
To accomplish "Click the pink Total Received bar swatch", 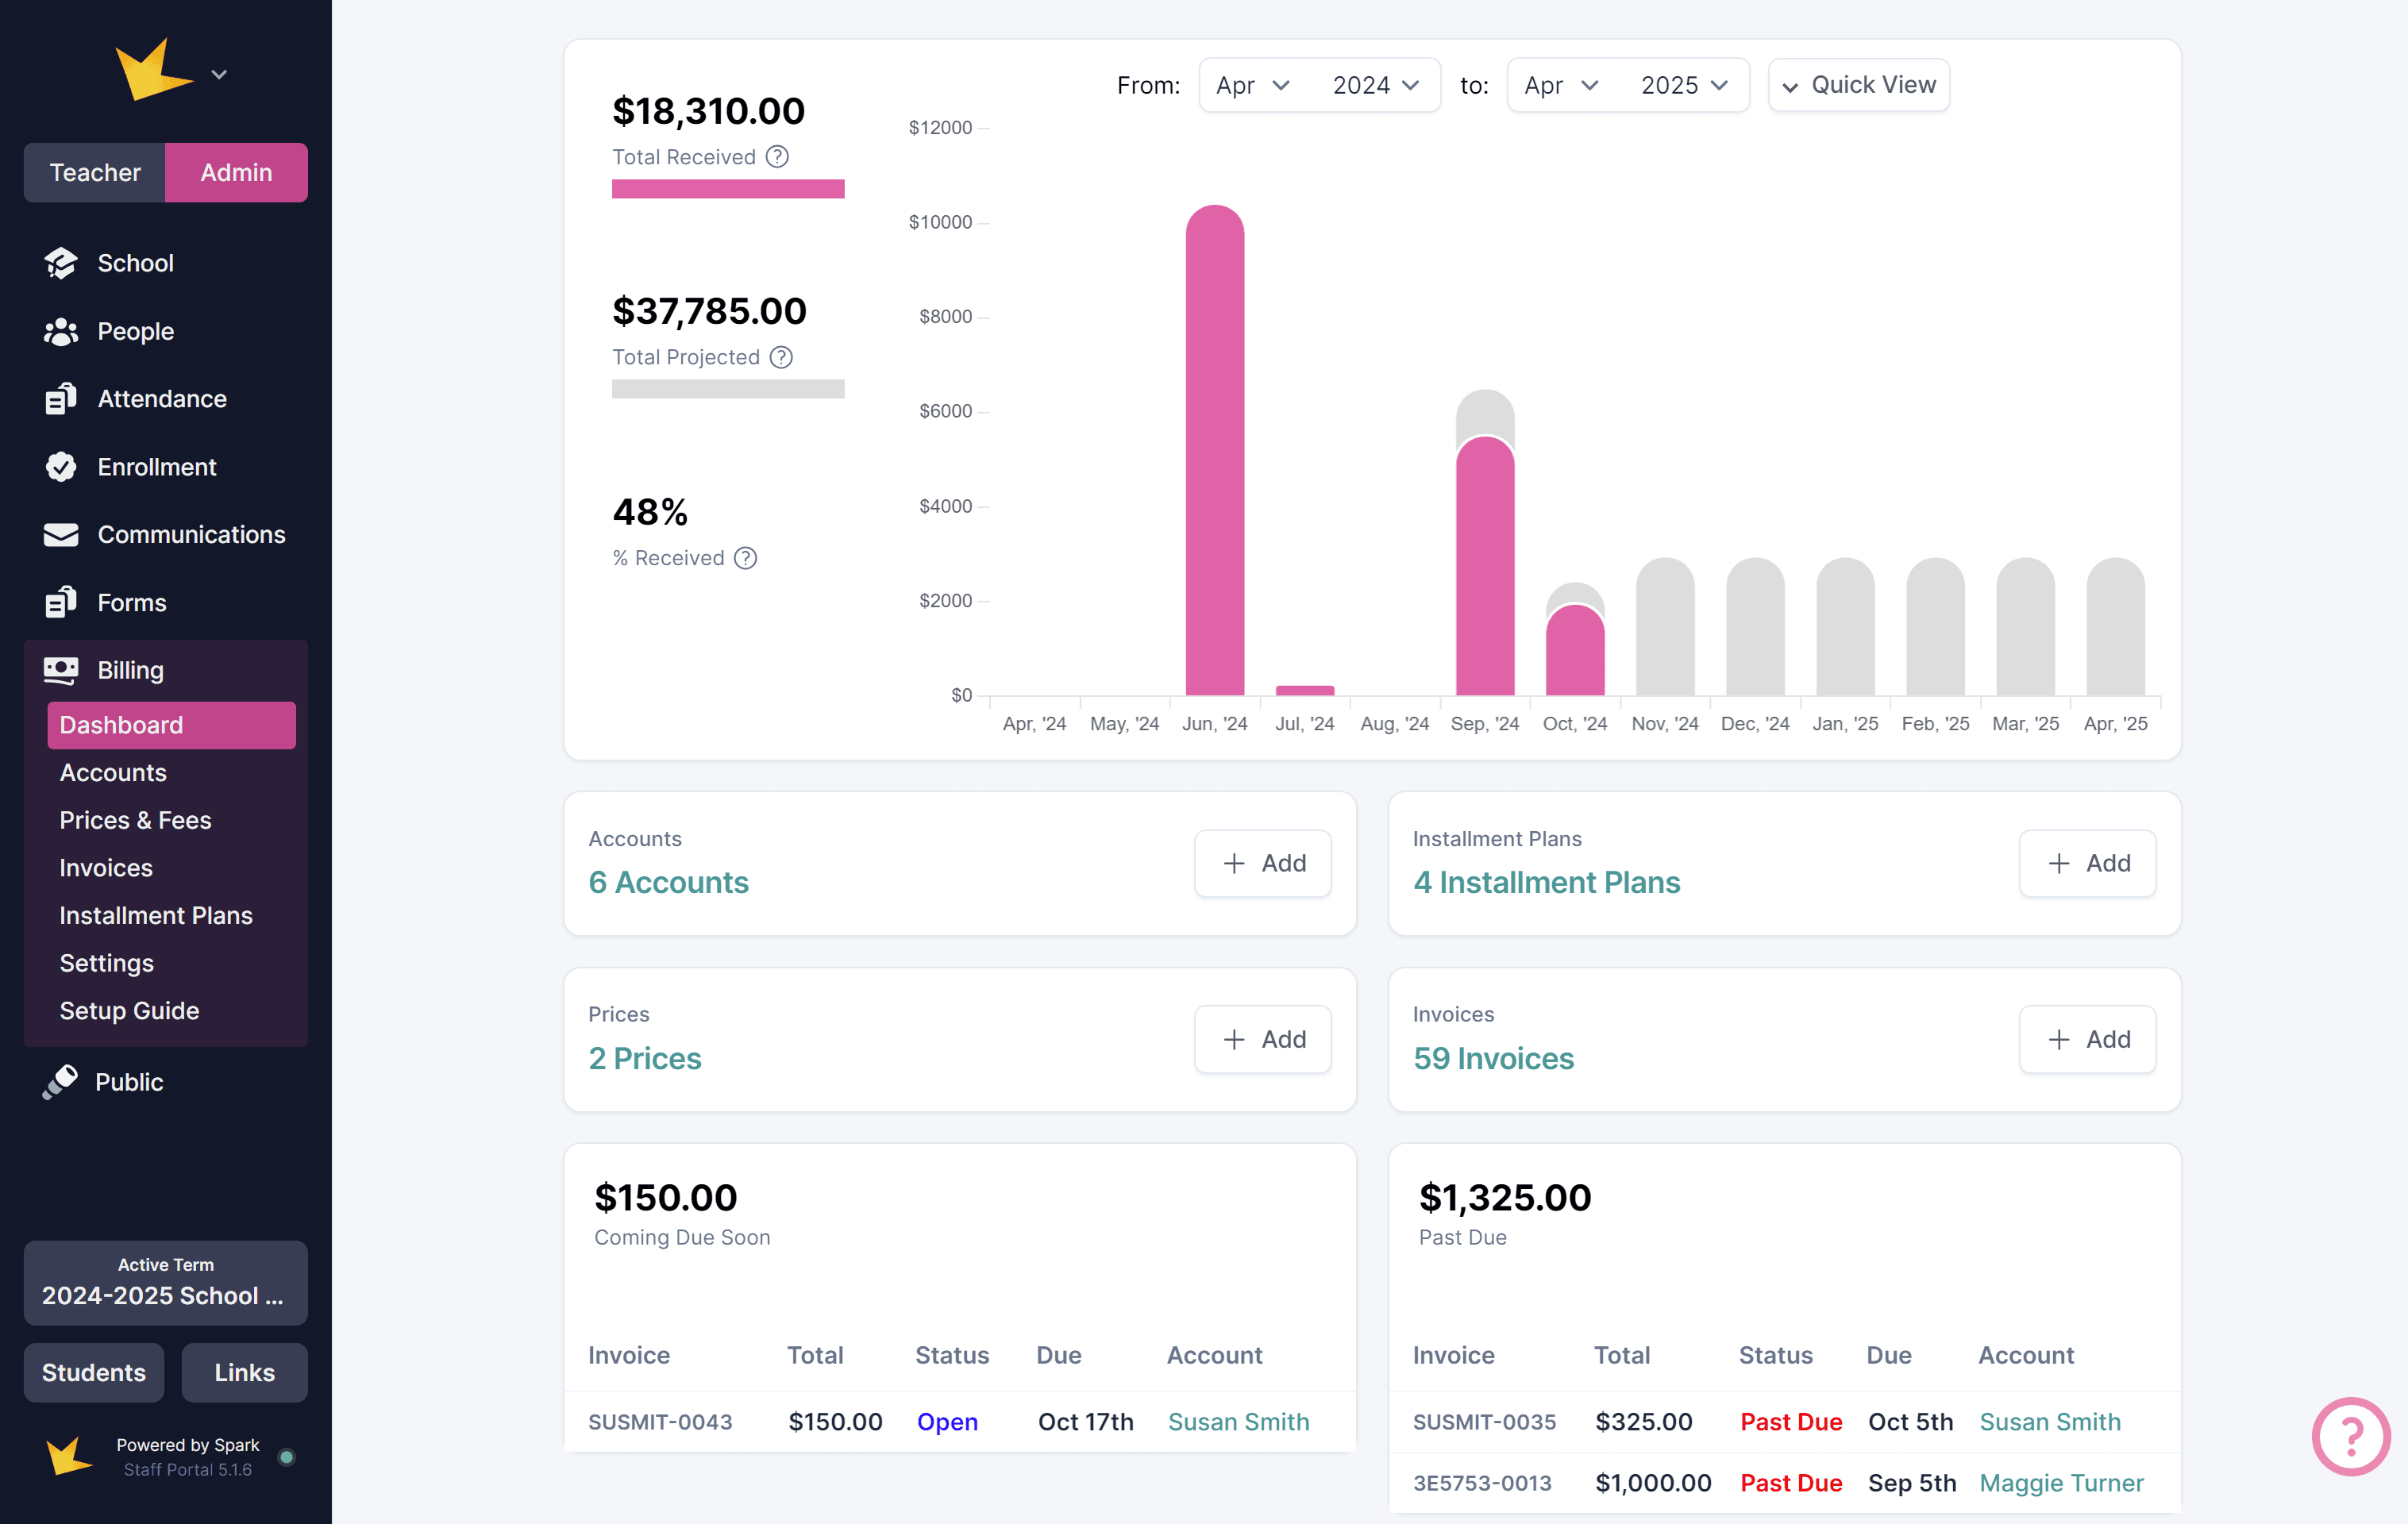I will [x=728, y=189].
